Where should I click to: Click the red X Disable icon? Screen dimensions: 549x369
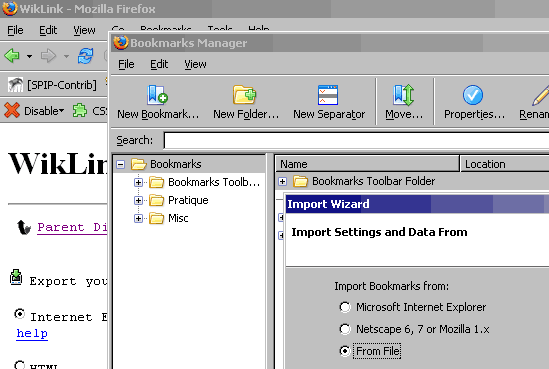tap(12, 111)
